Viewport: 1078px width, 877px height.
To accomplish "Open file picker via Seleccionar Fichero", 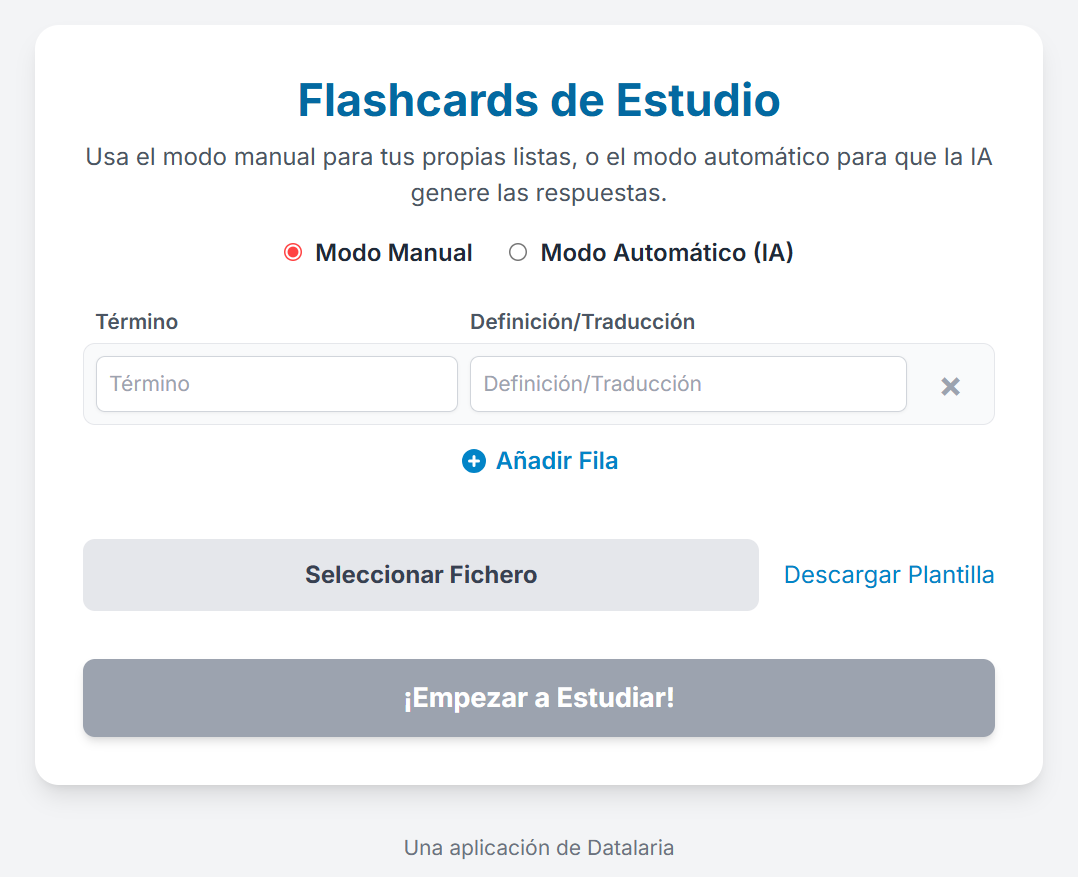I will click(x=420, y=575).
